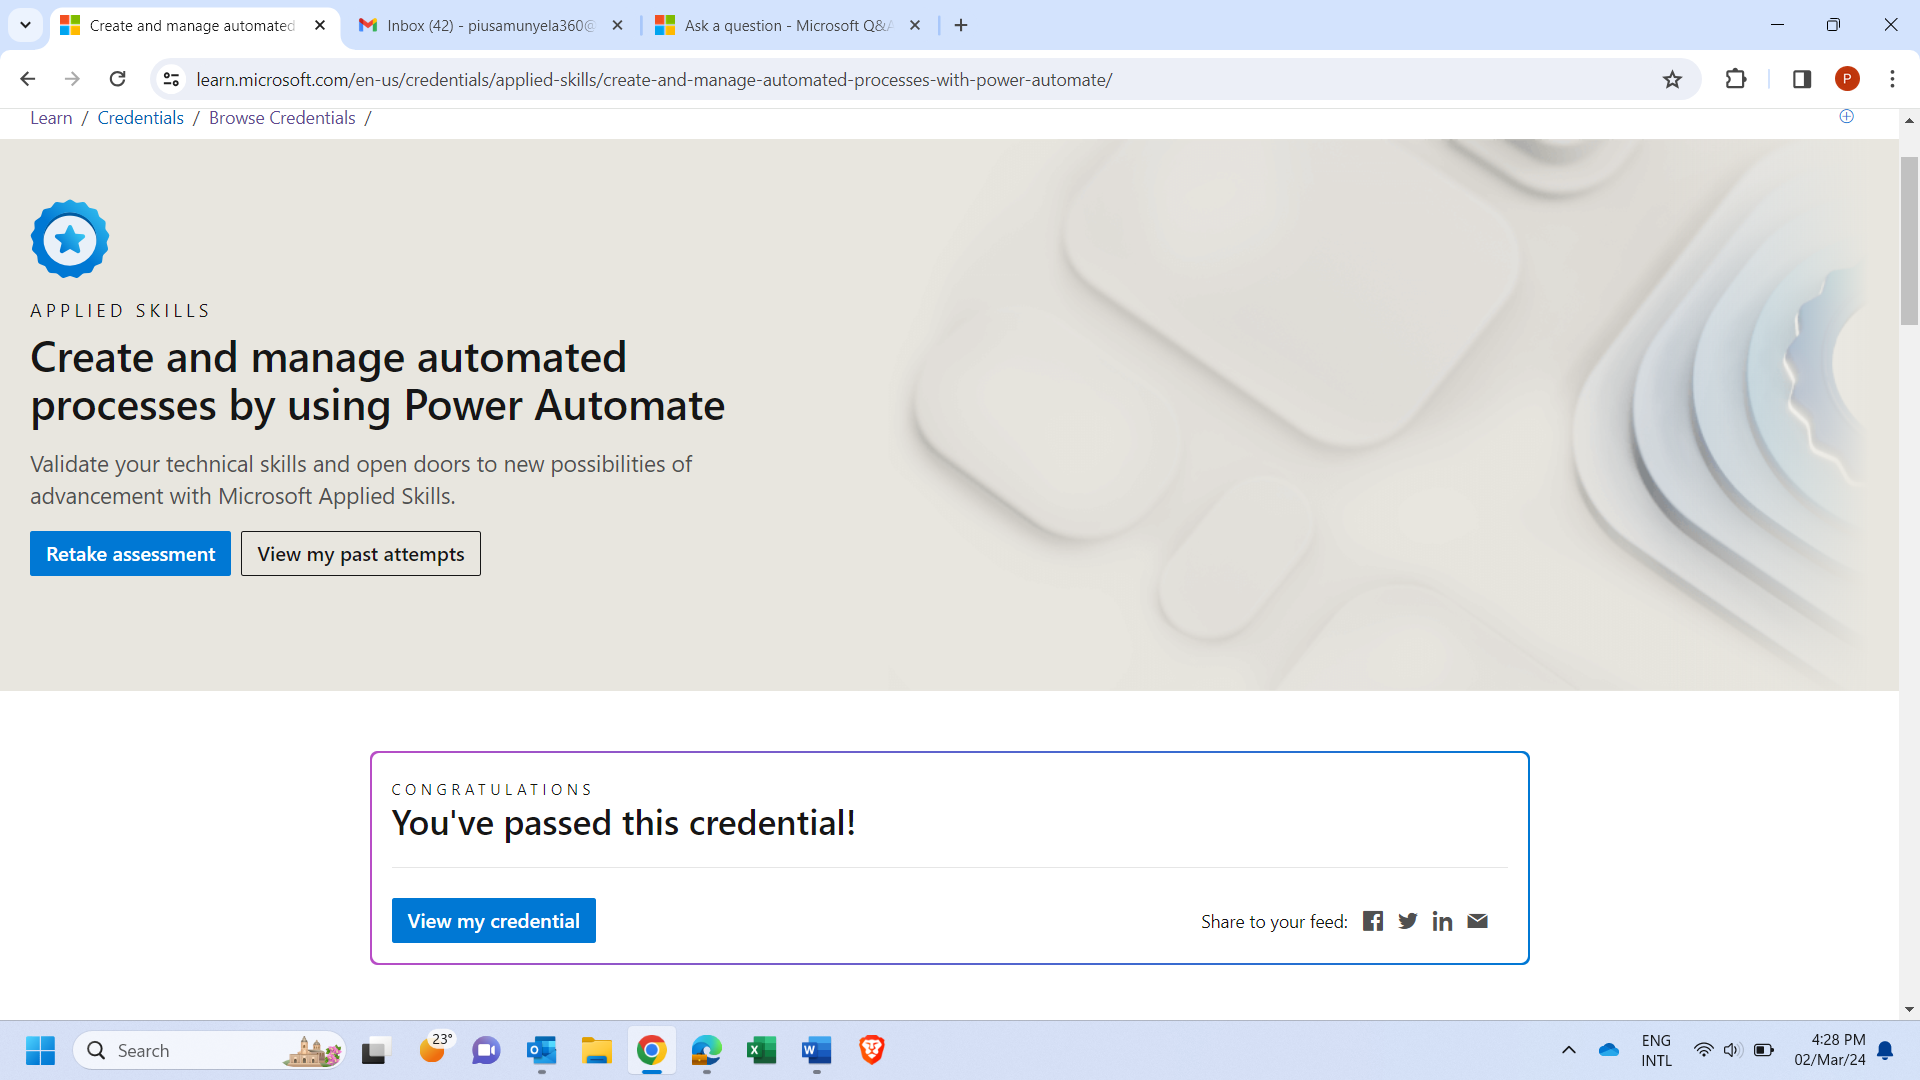Open Browse Credentials breadcrumb link
1920x1080 pixels.
(282, 118)
